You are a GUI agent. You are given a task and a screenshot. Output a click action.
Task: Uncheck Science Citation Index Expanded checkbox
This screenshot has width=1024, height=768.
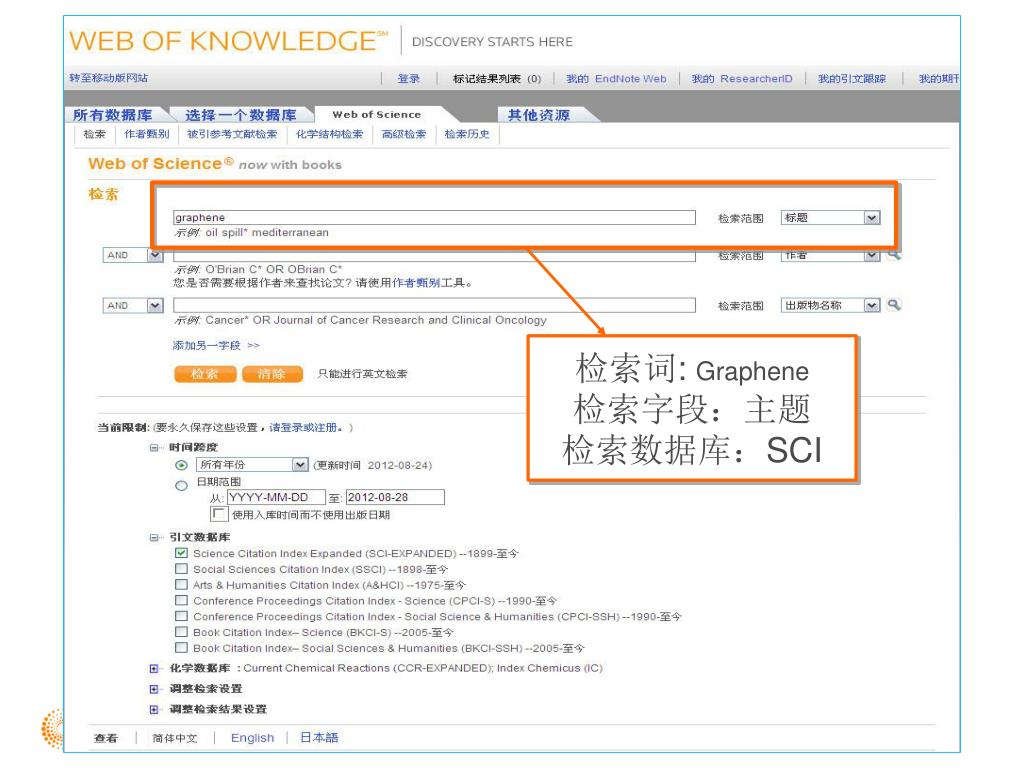click(182, 553)
